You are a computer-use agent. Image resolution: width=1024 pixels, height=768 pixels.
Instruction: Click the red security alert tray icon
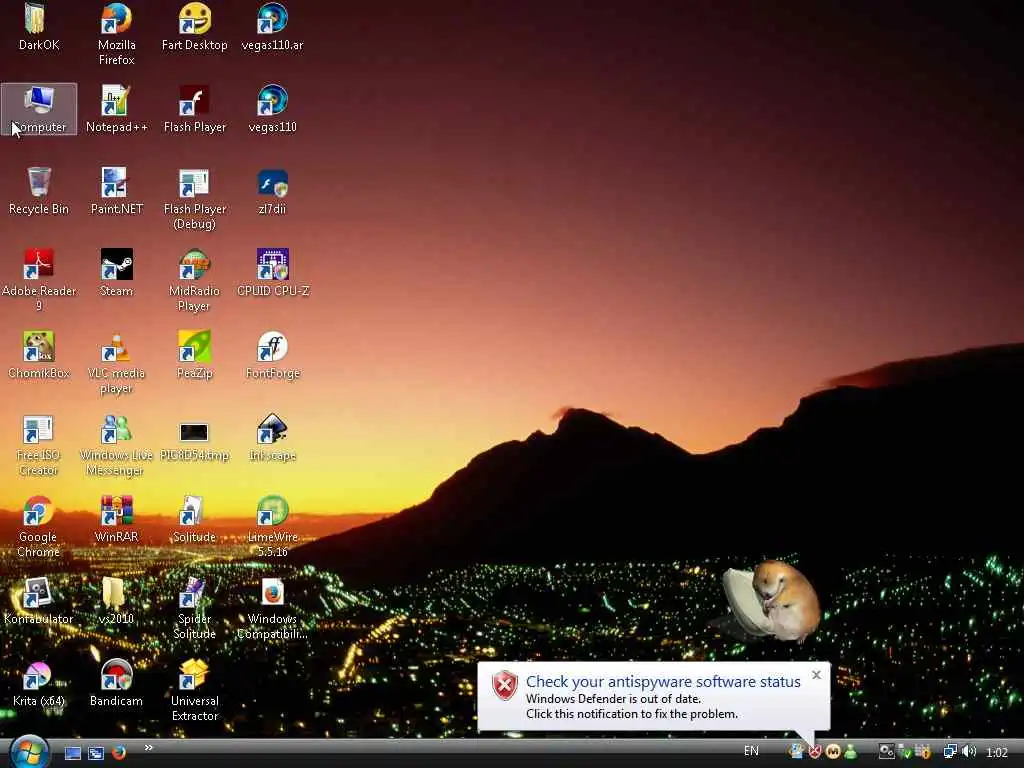tap(814, 752)
